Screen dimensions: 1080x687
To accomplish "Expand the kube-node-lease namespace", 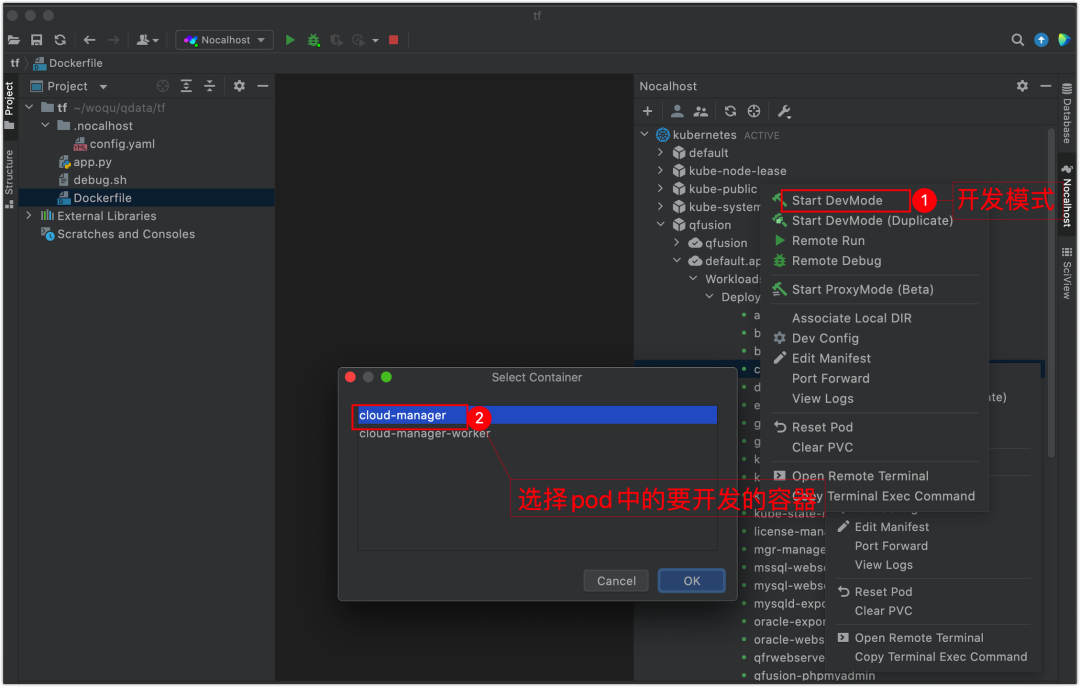I will 661,170.
